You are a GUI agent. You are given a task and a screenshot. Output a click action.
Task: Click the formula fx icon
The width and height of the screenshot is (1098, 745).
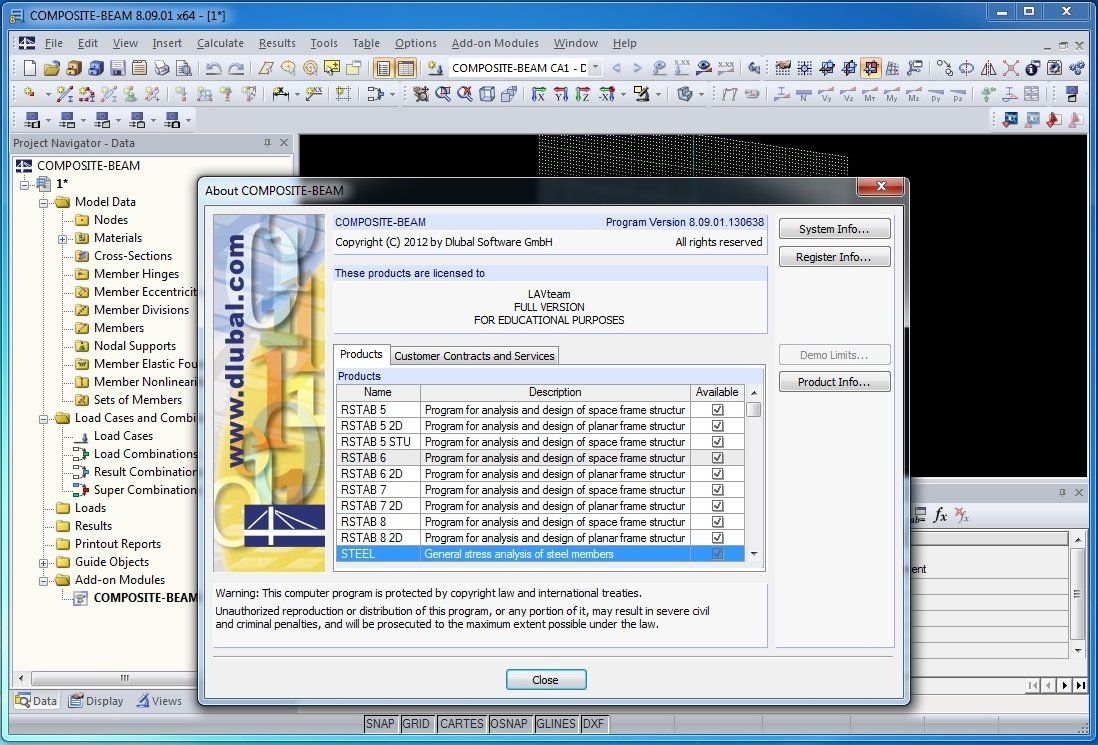[x=940, y=515]
